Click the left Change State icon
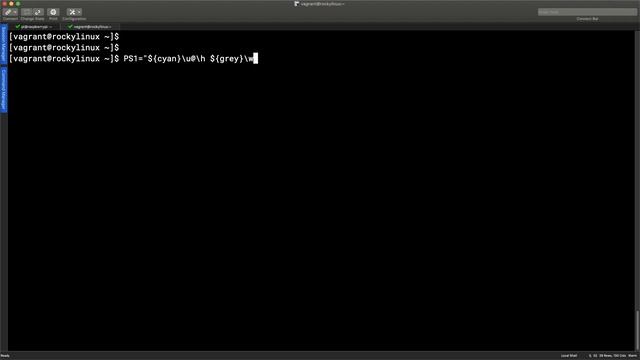This screenshot has width=640, height=360. click(x=27, y=12)
